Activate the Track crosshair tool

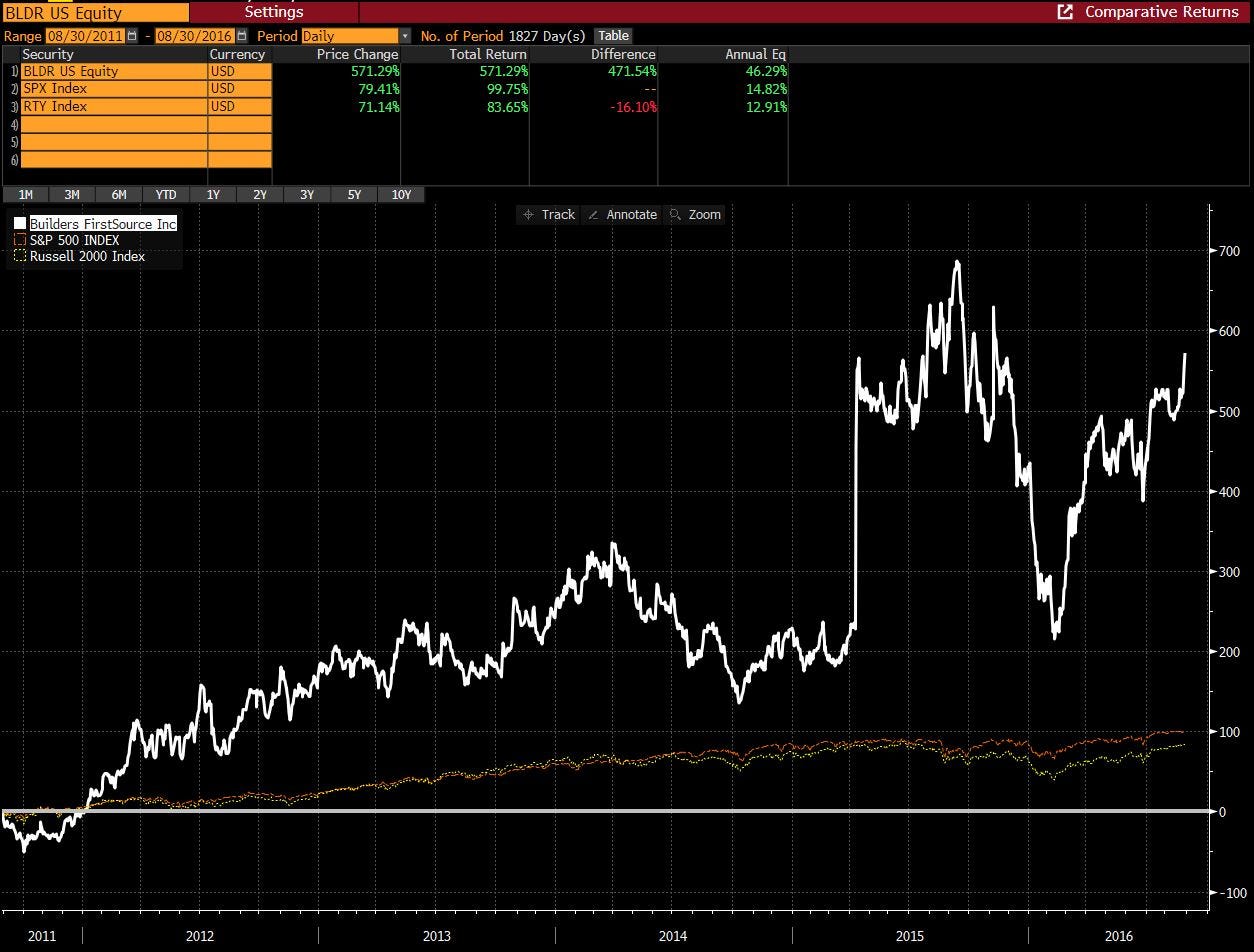[x=549, y=214]
